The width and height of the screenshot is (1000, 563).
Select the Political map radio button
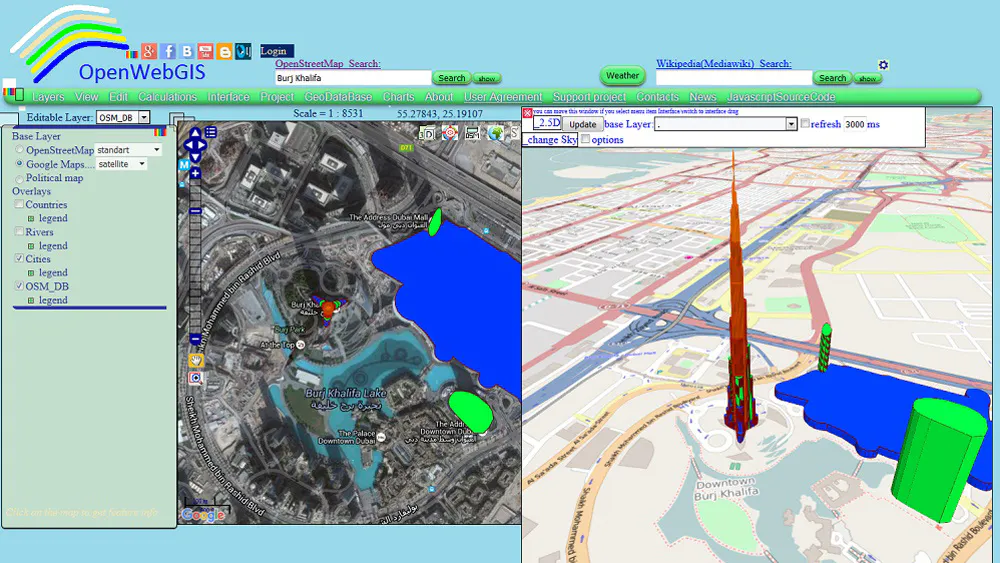[x=19, y=178]
